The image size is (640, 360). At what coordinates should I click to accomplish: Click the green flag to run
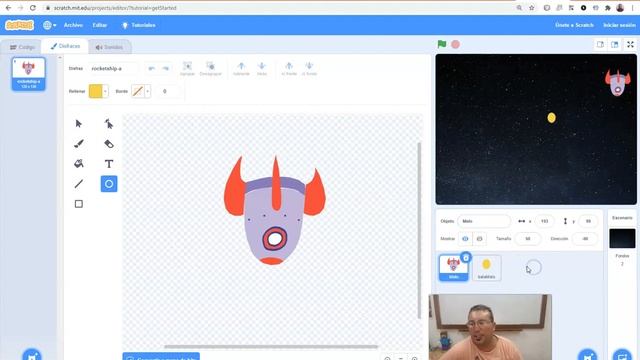coord(442,44)
